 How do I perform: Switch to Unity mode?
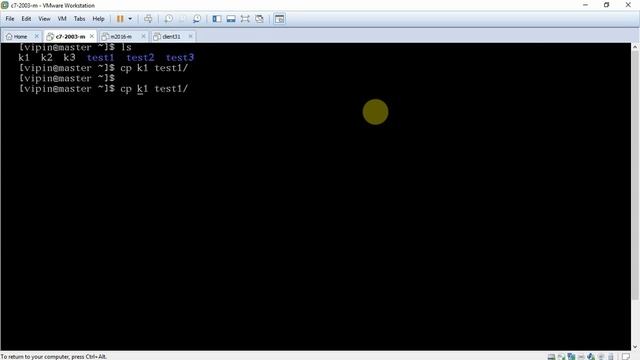(x=259, y=19)
